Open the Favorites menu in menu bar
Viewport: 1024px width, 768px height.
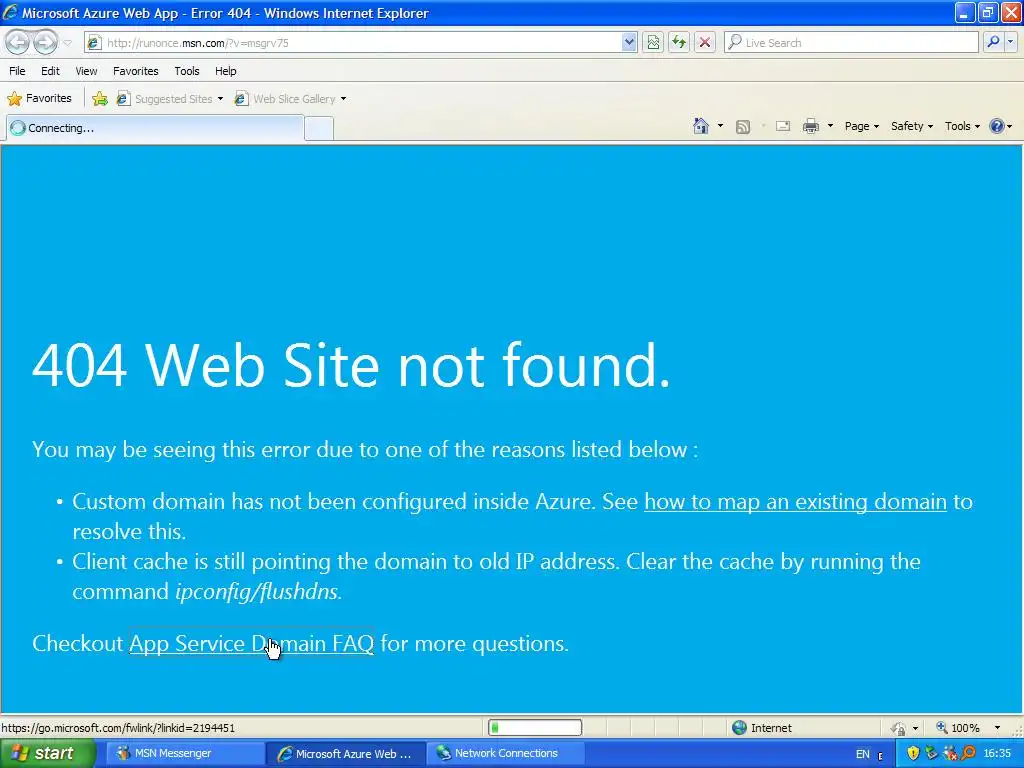point(136,71)
